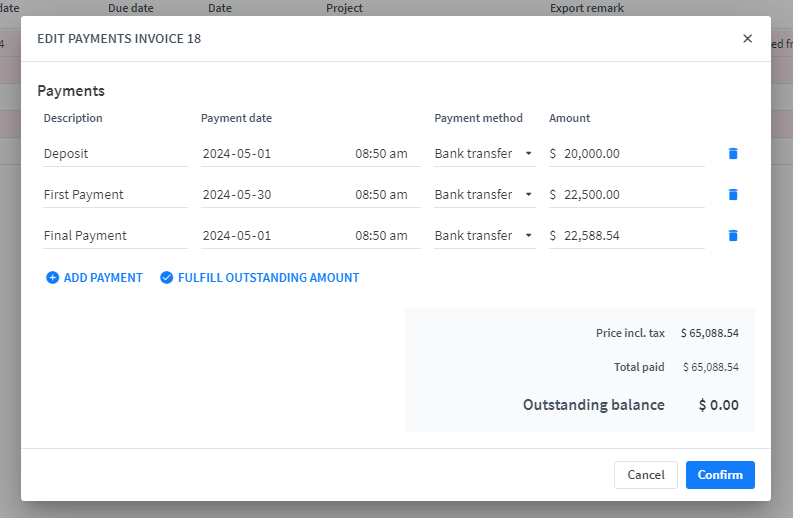Click FULFILL OUTSTANDING AMOUNT link text
The image size is (793, 518).
(x=269, y=278)
